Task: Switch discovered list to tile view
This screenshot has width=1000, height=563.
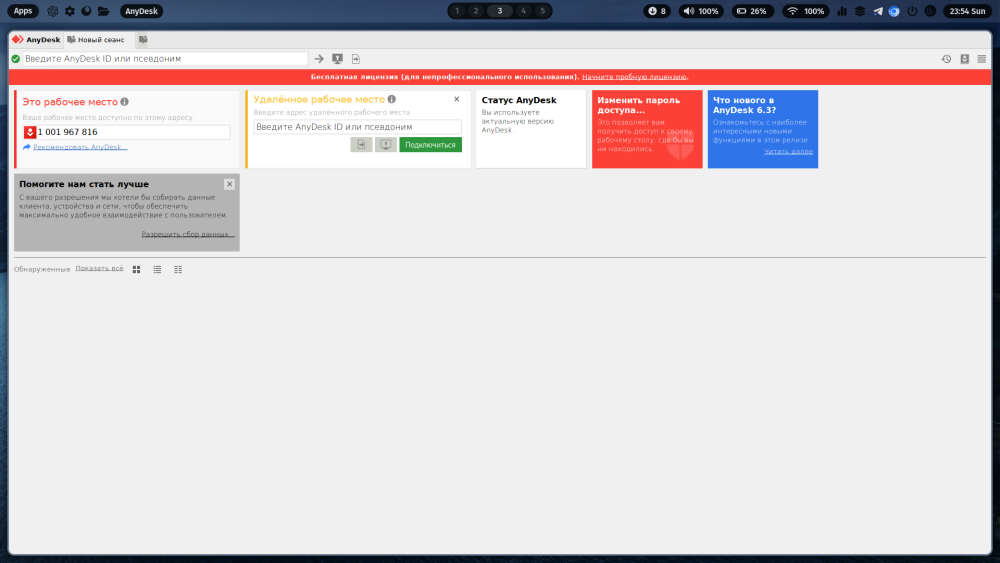Action: [x=136, y=270]
